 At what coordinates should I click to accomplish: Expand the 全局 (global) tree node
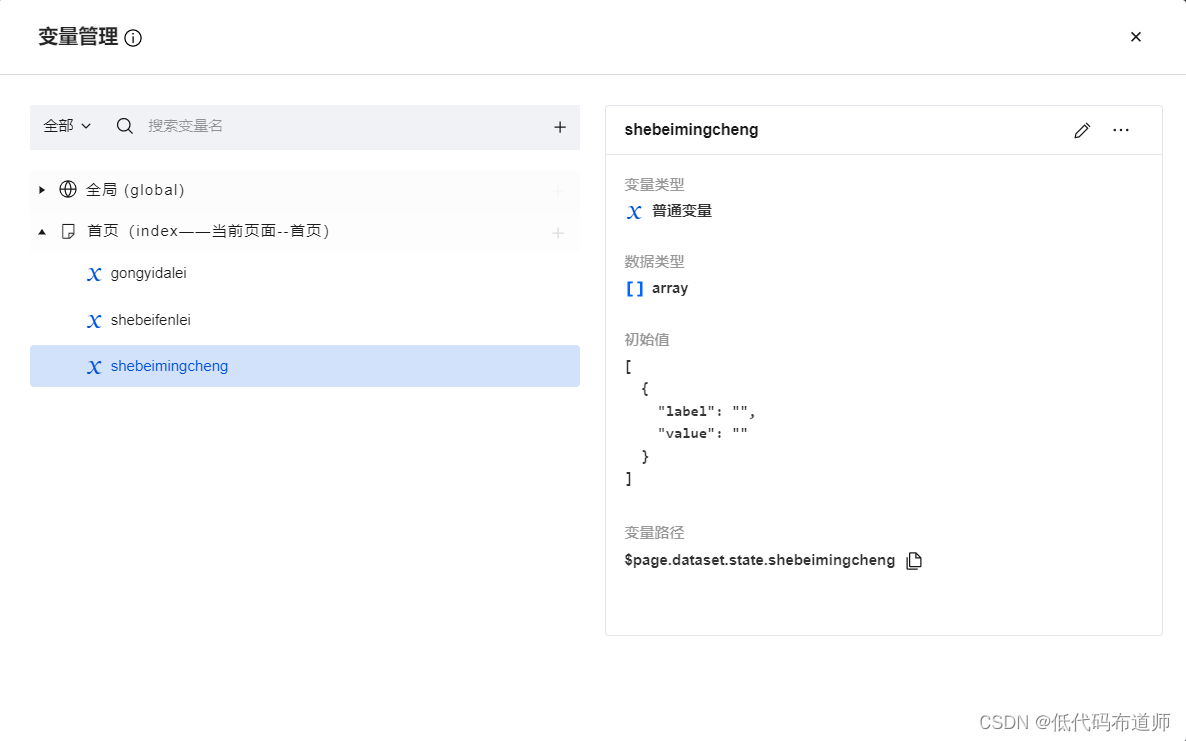click(42, 189)
